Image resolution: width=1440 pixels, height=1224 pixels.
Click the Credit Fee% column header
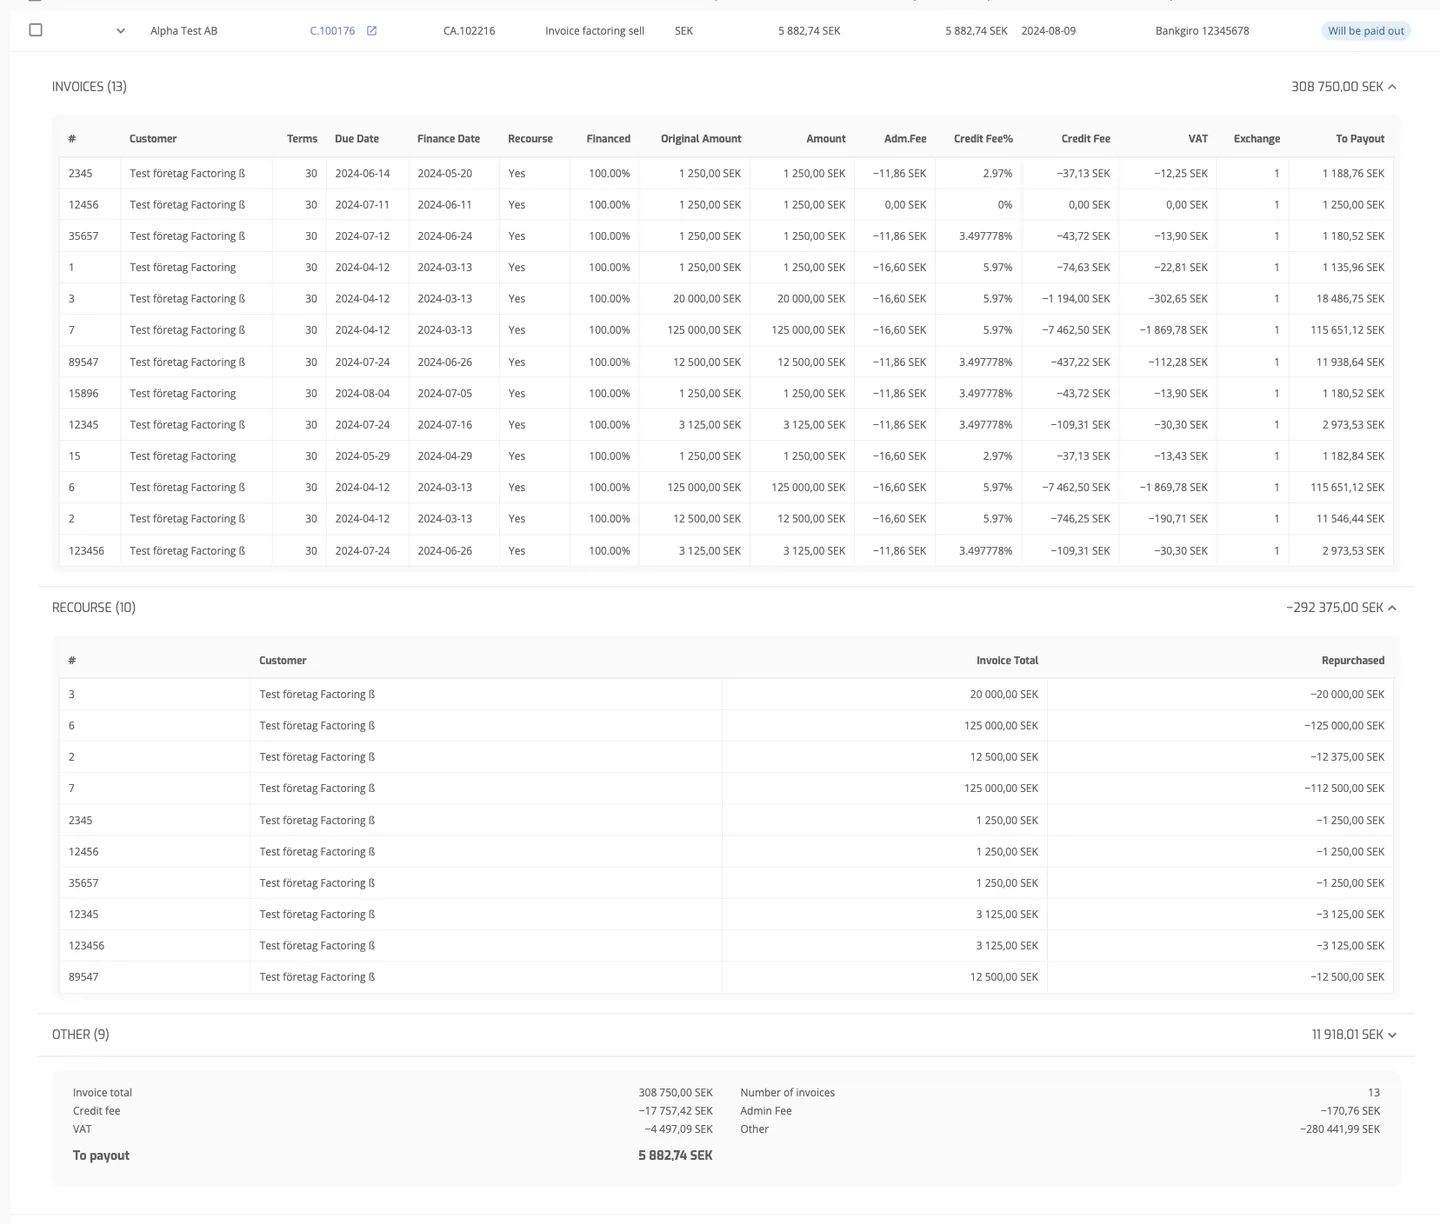point(983,139)
